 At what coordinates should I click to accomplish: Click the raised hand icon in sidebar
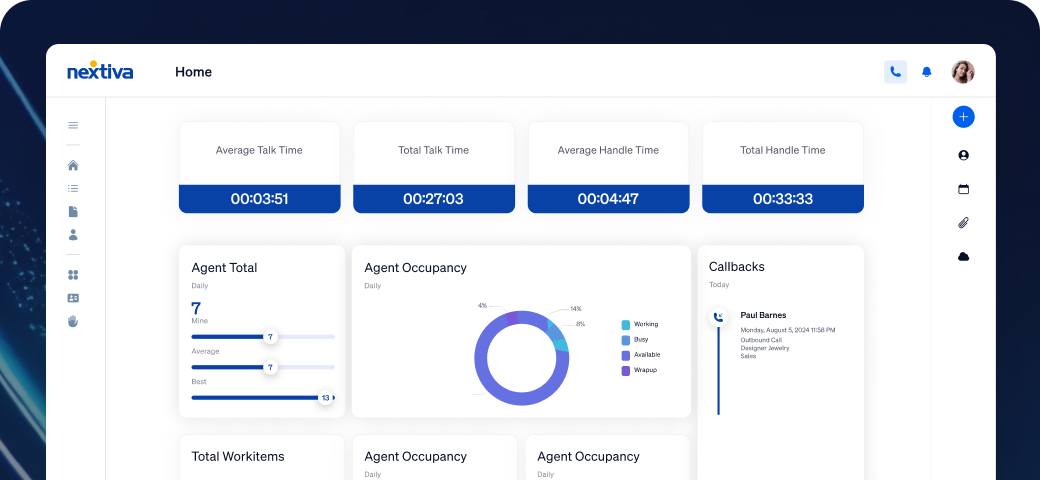73,321
